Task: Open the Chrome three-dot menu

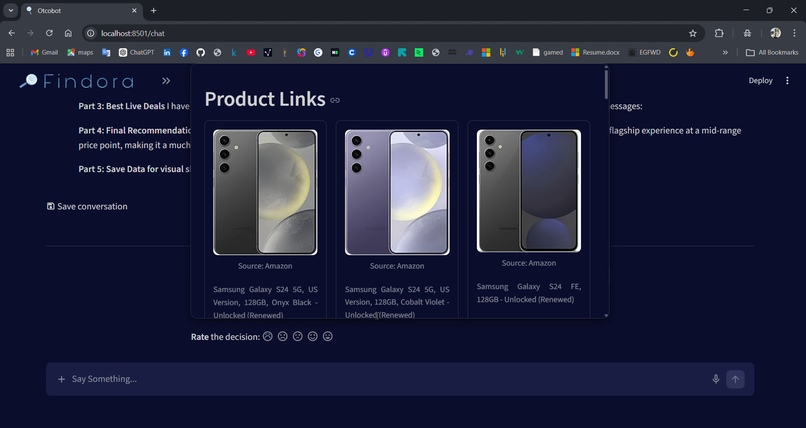Action: click(x=794, y=33)
